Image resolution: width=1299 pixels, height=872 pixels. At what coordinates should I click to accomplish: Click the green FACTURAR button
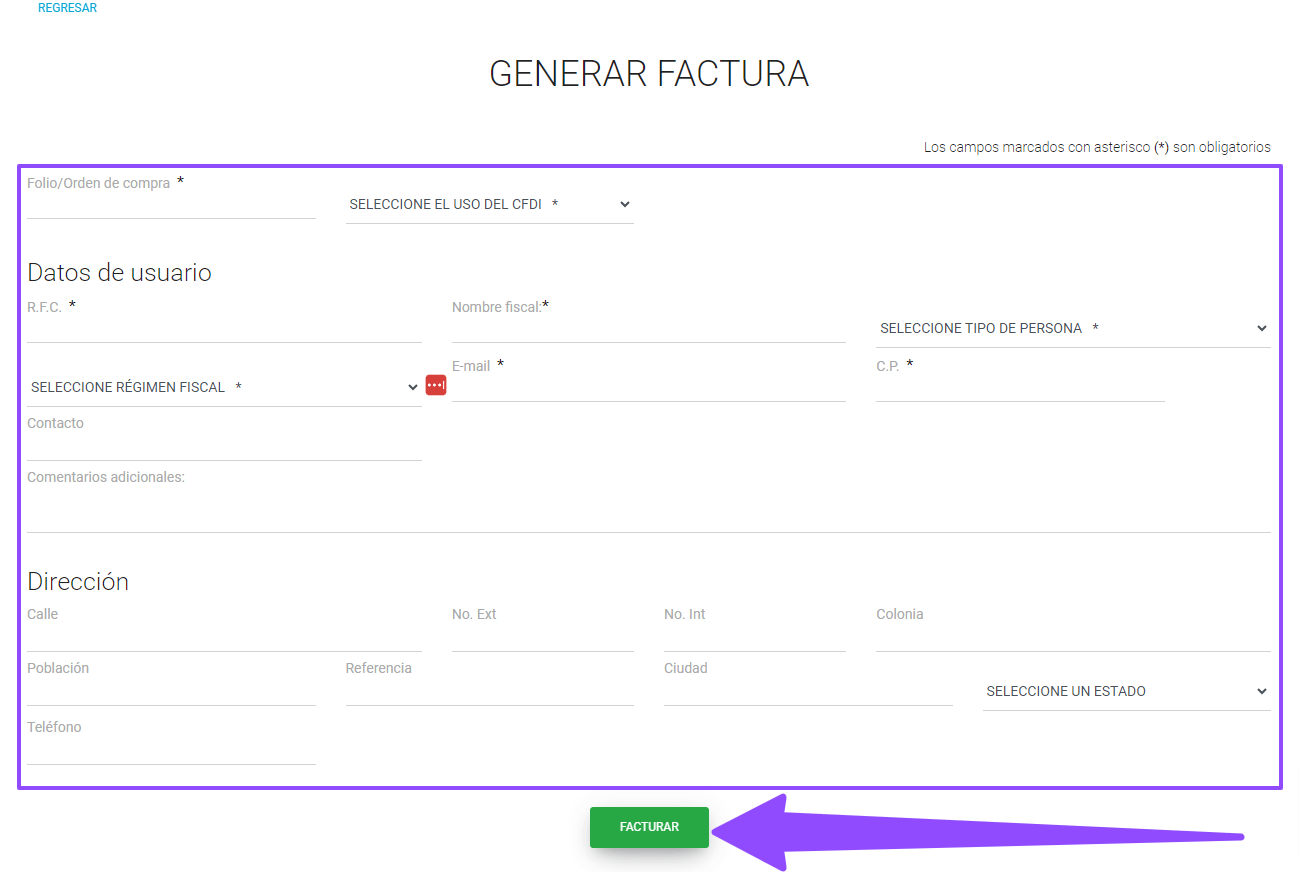click(x=649, y=827)
